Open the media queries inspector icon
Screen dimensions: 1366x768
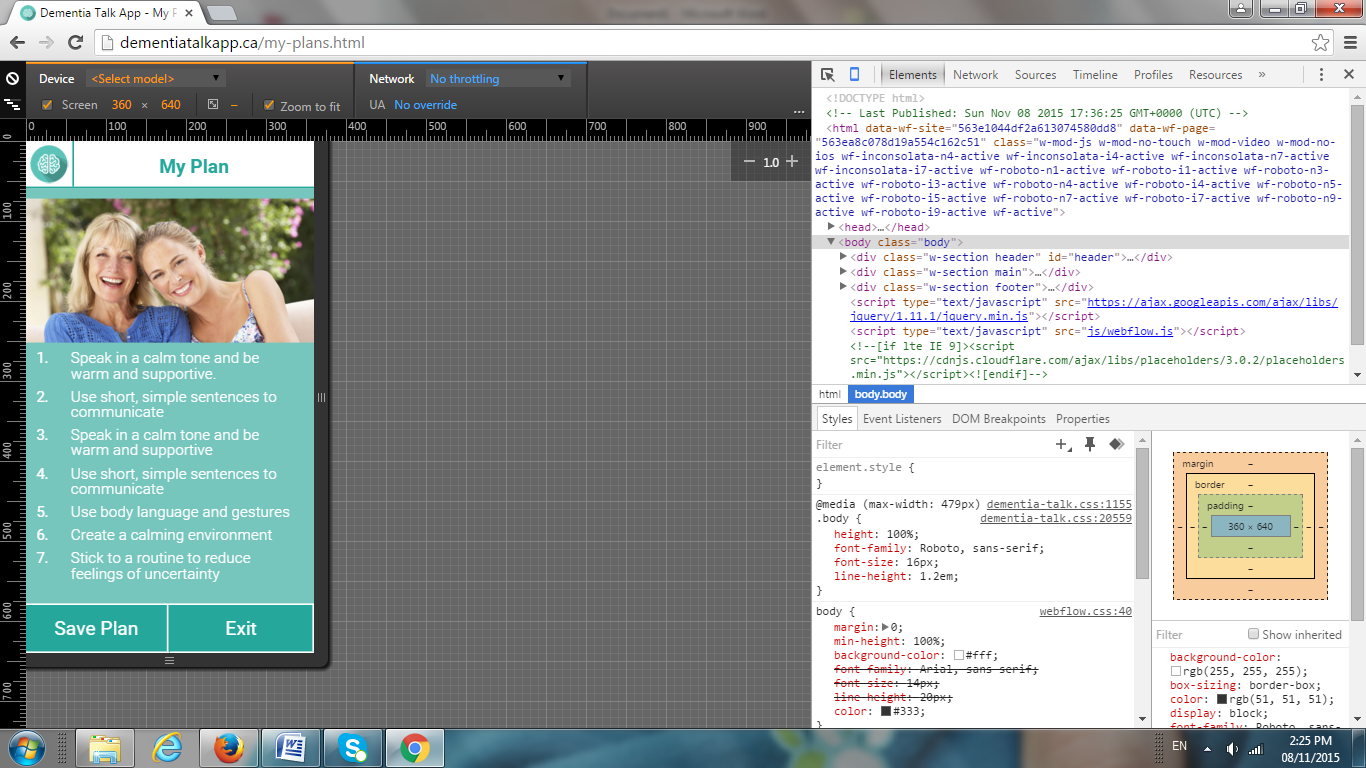12,104
